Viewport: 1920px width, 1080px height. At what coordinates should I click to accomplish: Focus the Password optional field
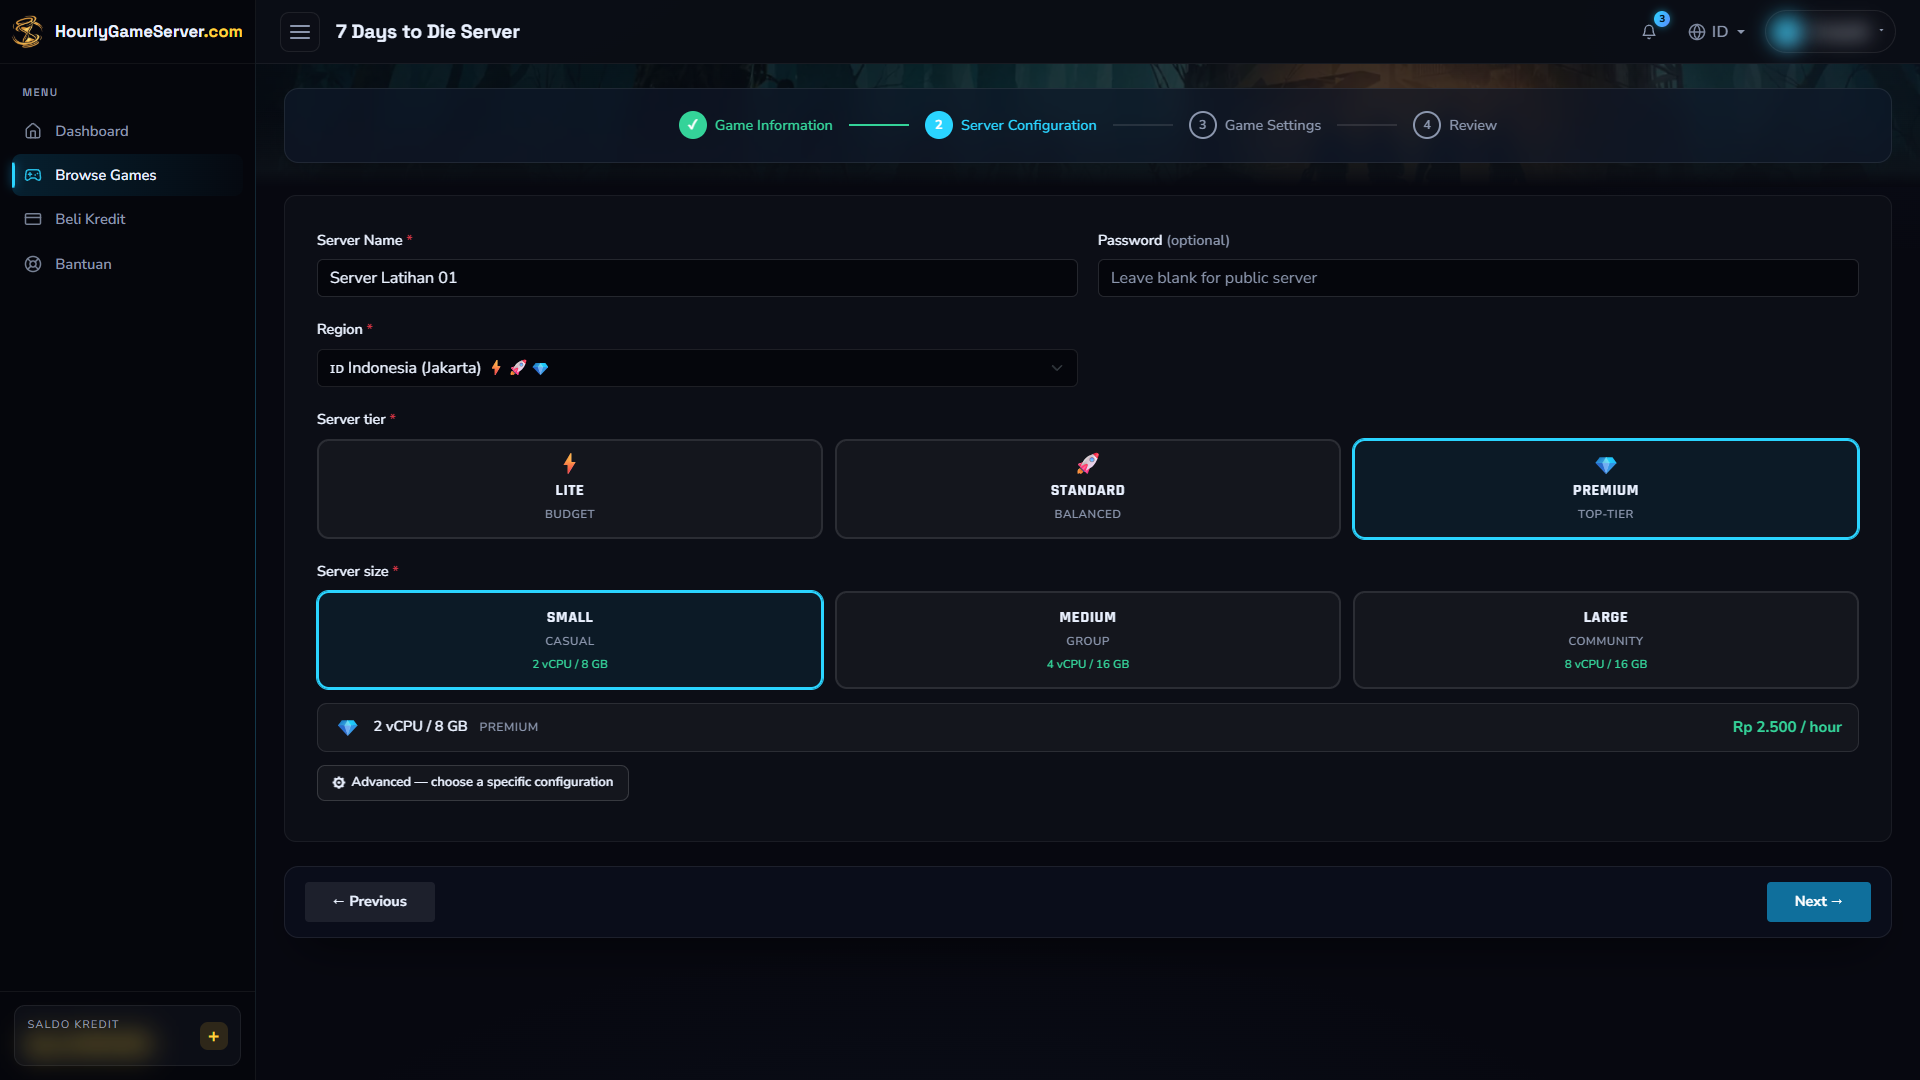(x=1478, y=278)
